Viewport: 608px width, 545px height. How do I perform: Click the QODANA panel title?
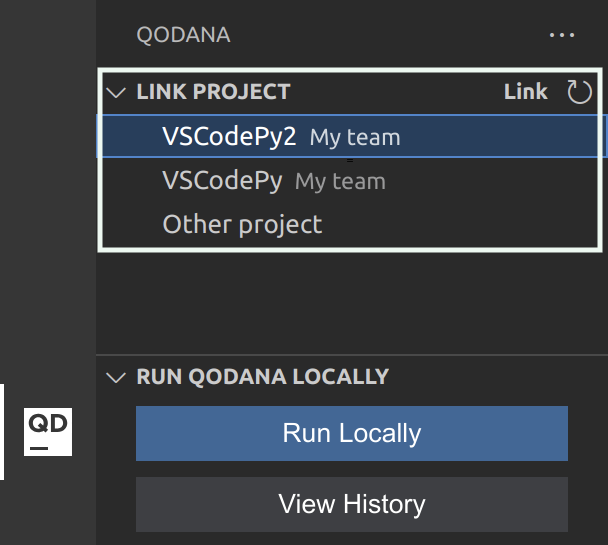tap(183, 35)
